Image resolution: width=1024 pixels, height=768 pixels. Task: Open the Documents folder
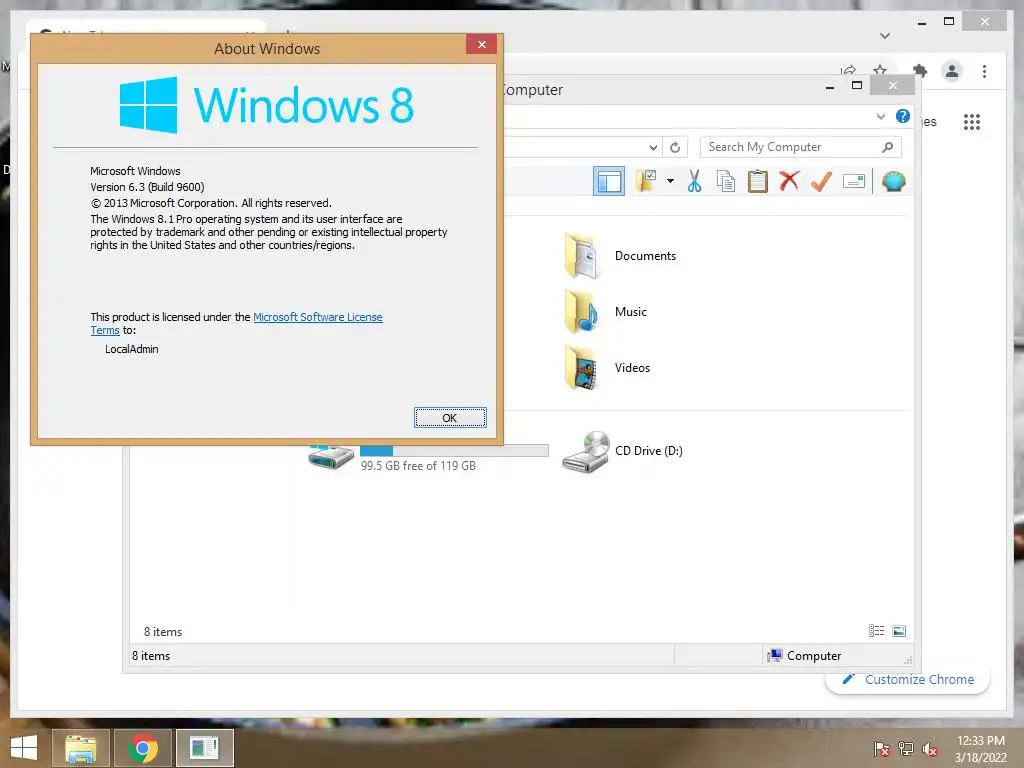point(620,256)
